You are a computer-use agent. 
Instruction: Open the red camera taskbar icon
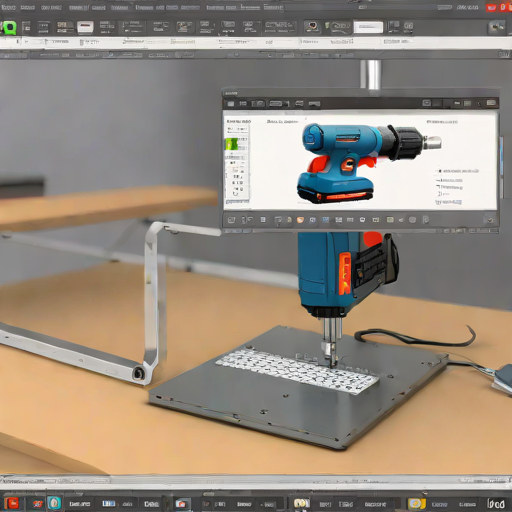(181, 504)
